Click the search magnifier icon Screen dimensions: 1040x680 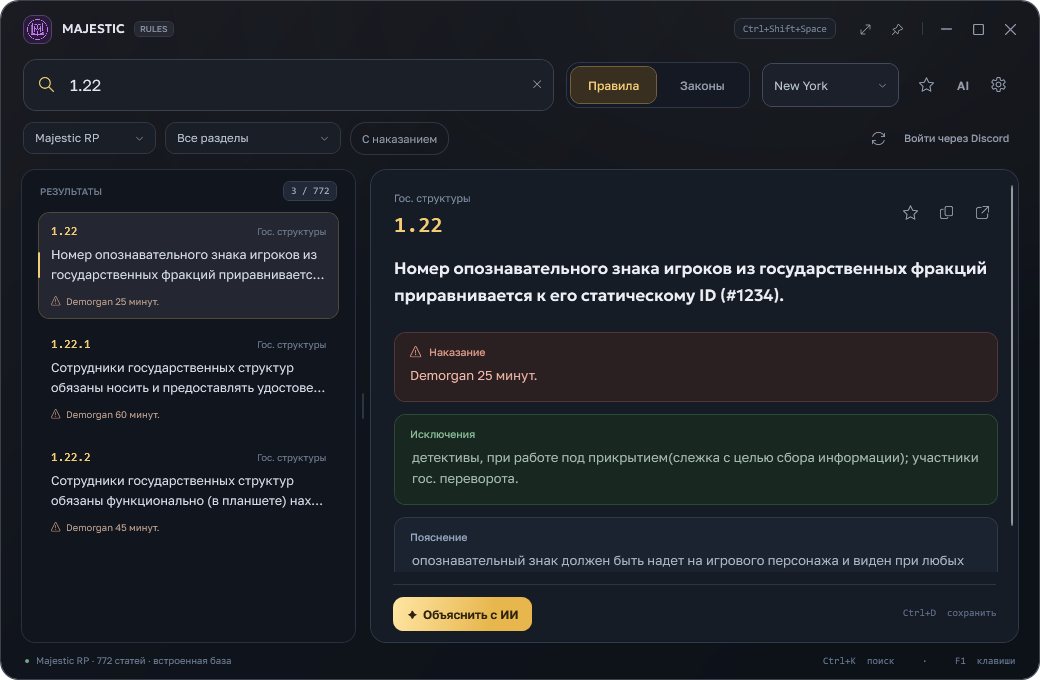tap(46, 85)
